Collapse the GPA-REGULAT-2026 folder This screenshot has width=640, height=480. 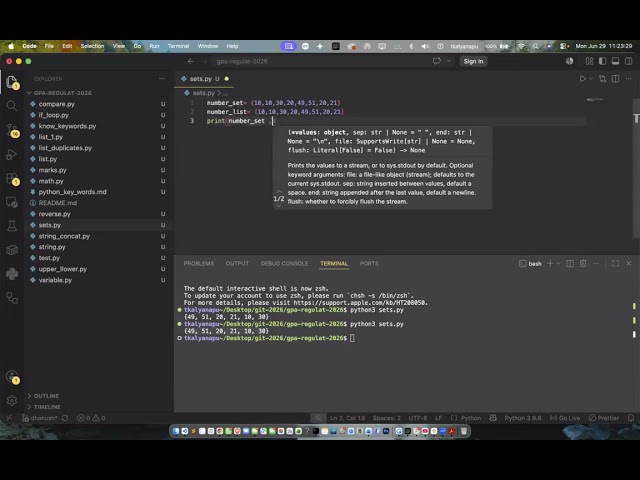(60, 93)
